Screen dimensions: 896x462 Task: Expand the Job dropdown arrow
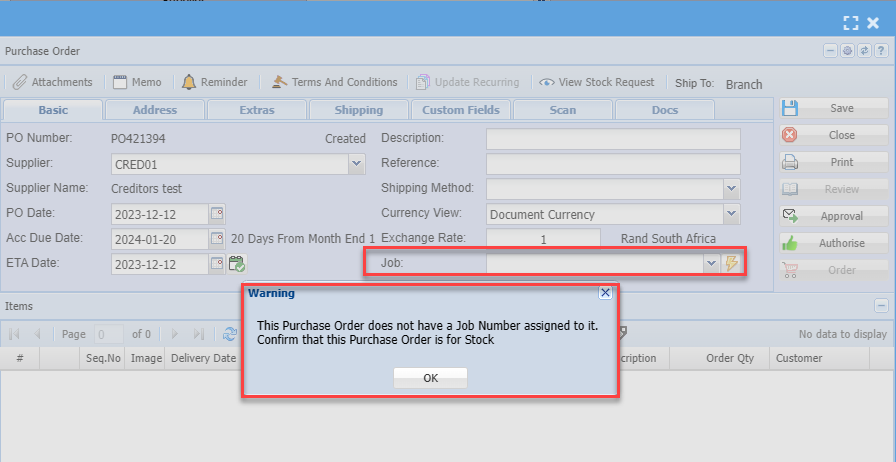point(711,264)
